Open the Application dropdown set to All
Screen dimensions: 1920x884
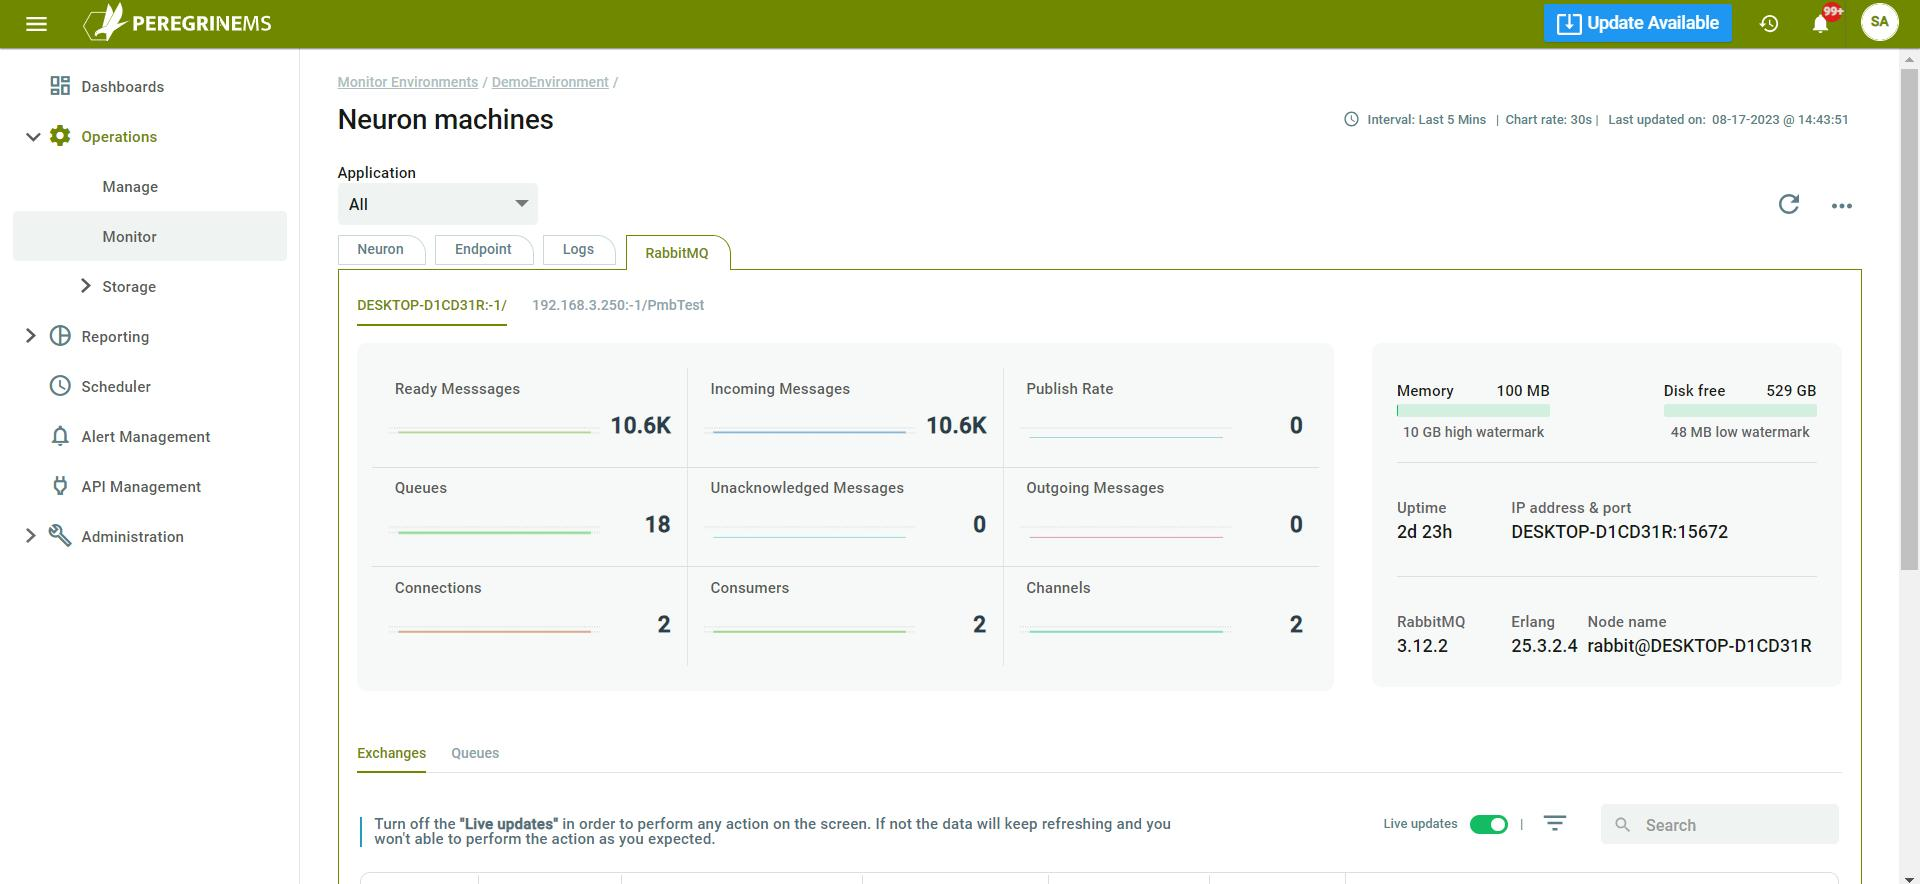[437, 204]
